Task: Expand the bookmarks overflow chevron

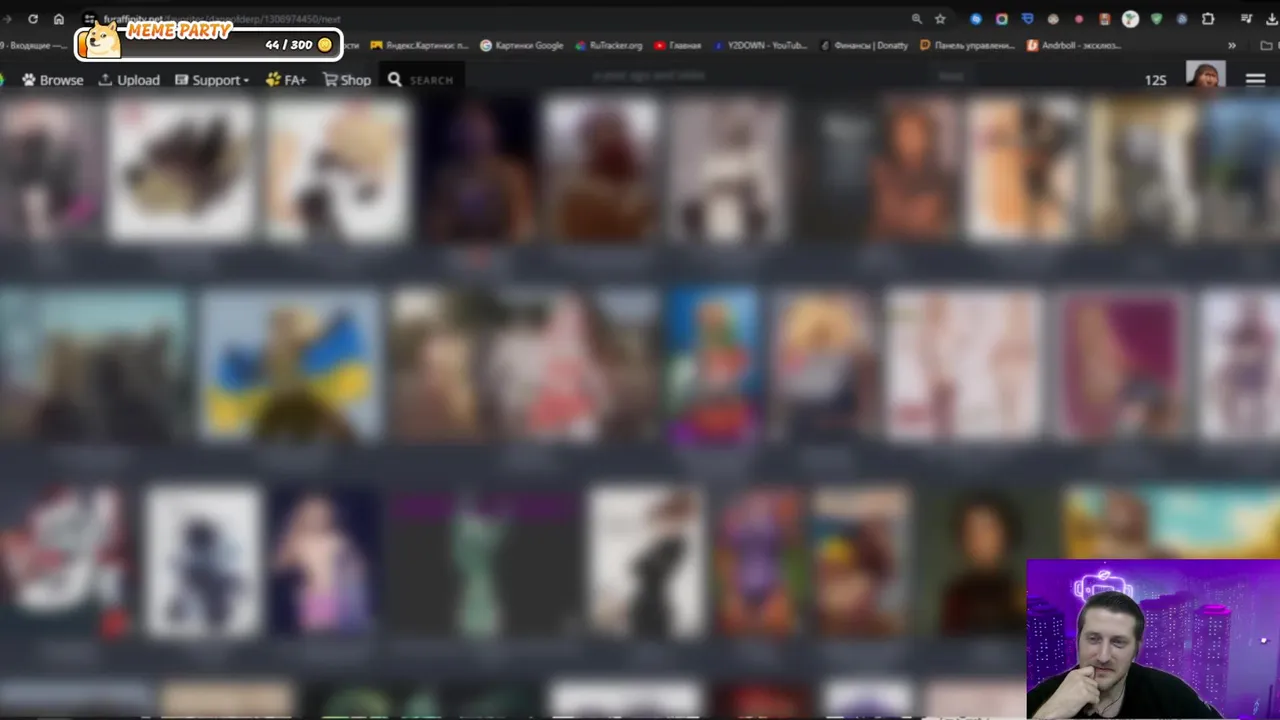Action: 1232,45
